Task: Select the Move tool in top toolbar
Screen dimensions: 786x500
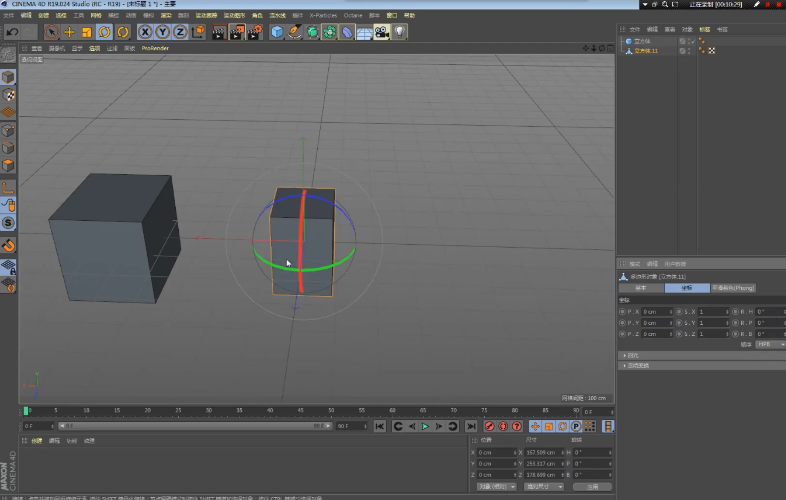Action: pyautogui.click(x=69, y=32)
